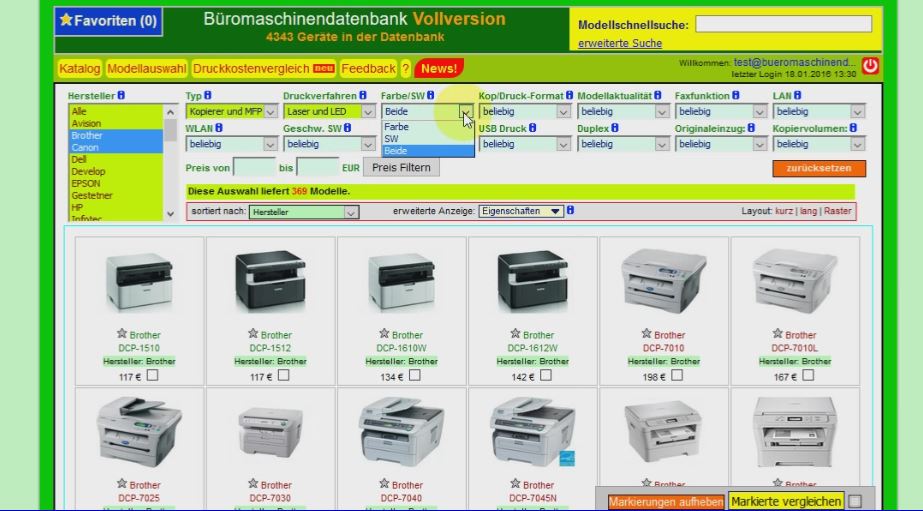Click the info icon beside USB Druck

point(533,128)
